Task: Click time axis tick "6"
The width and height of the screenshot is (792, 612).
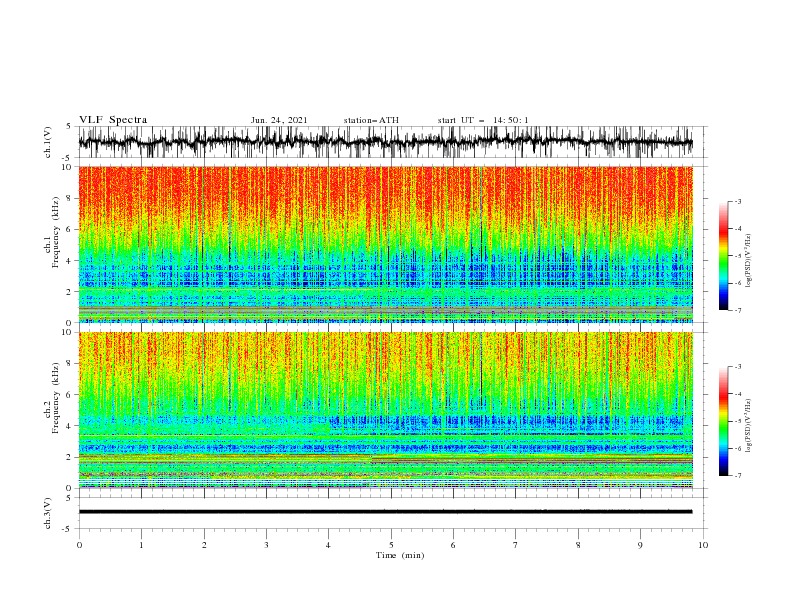Action: click(453, 546)
